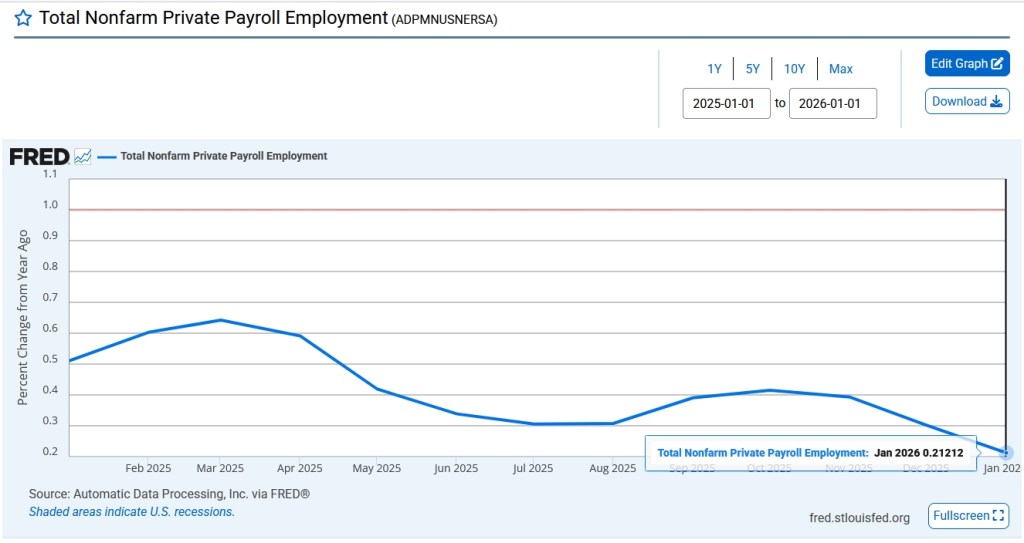The image size is (1024, 543).
Task: Click the end date field showing 2026-01-01
Action: click(832, 103)
